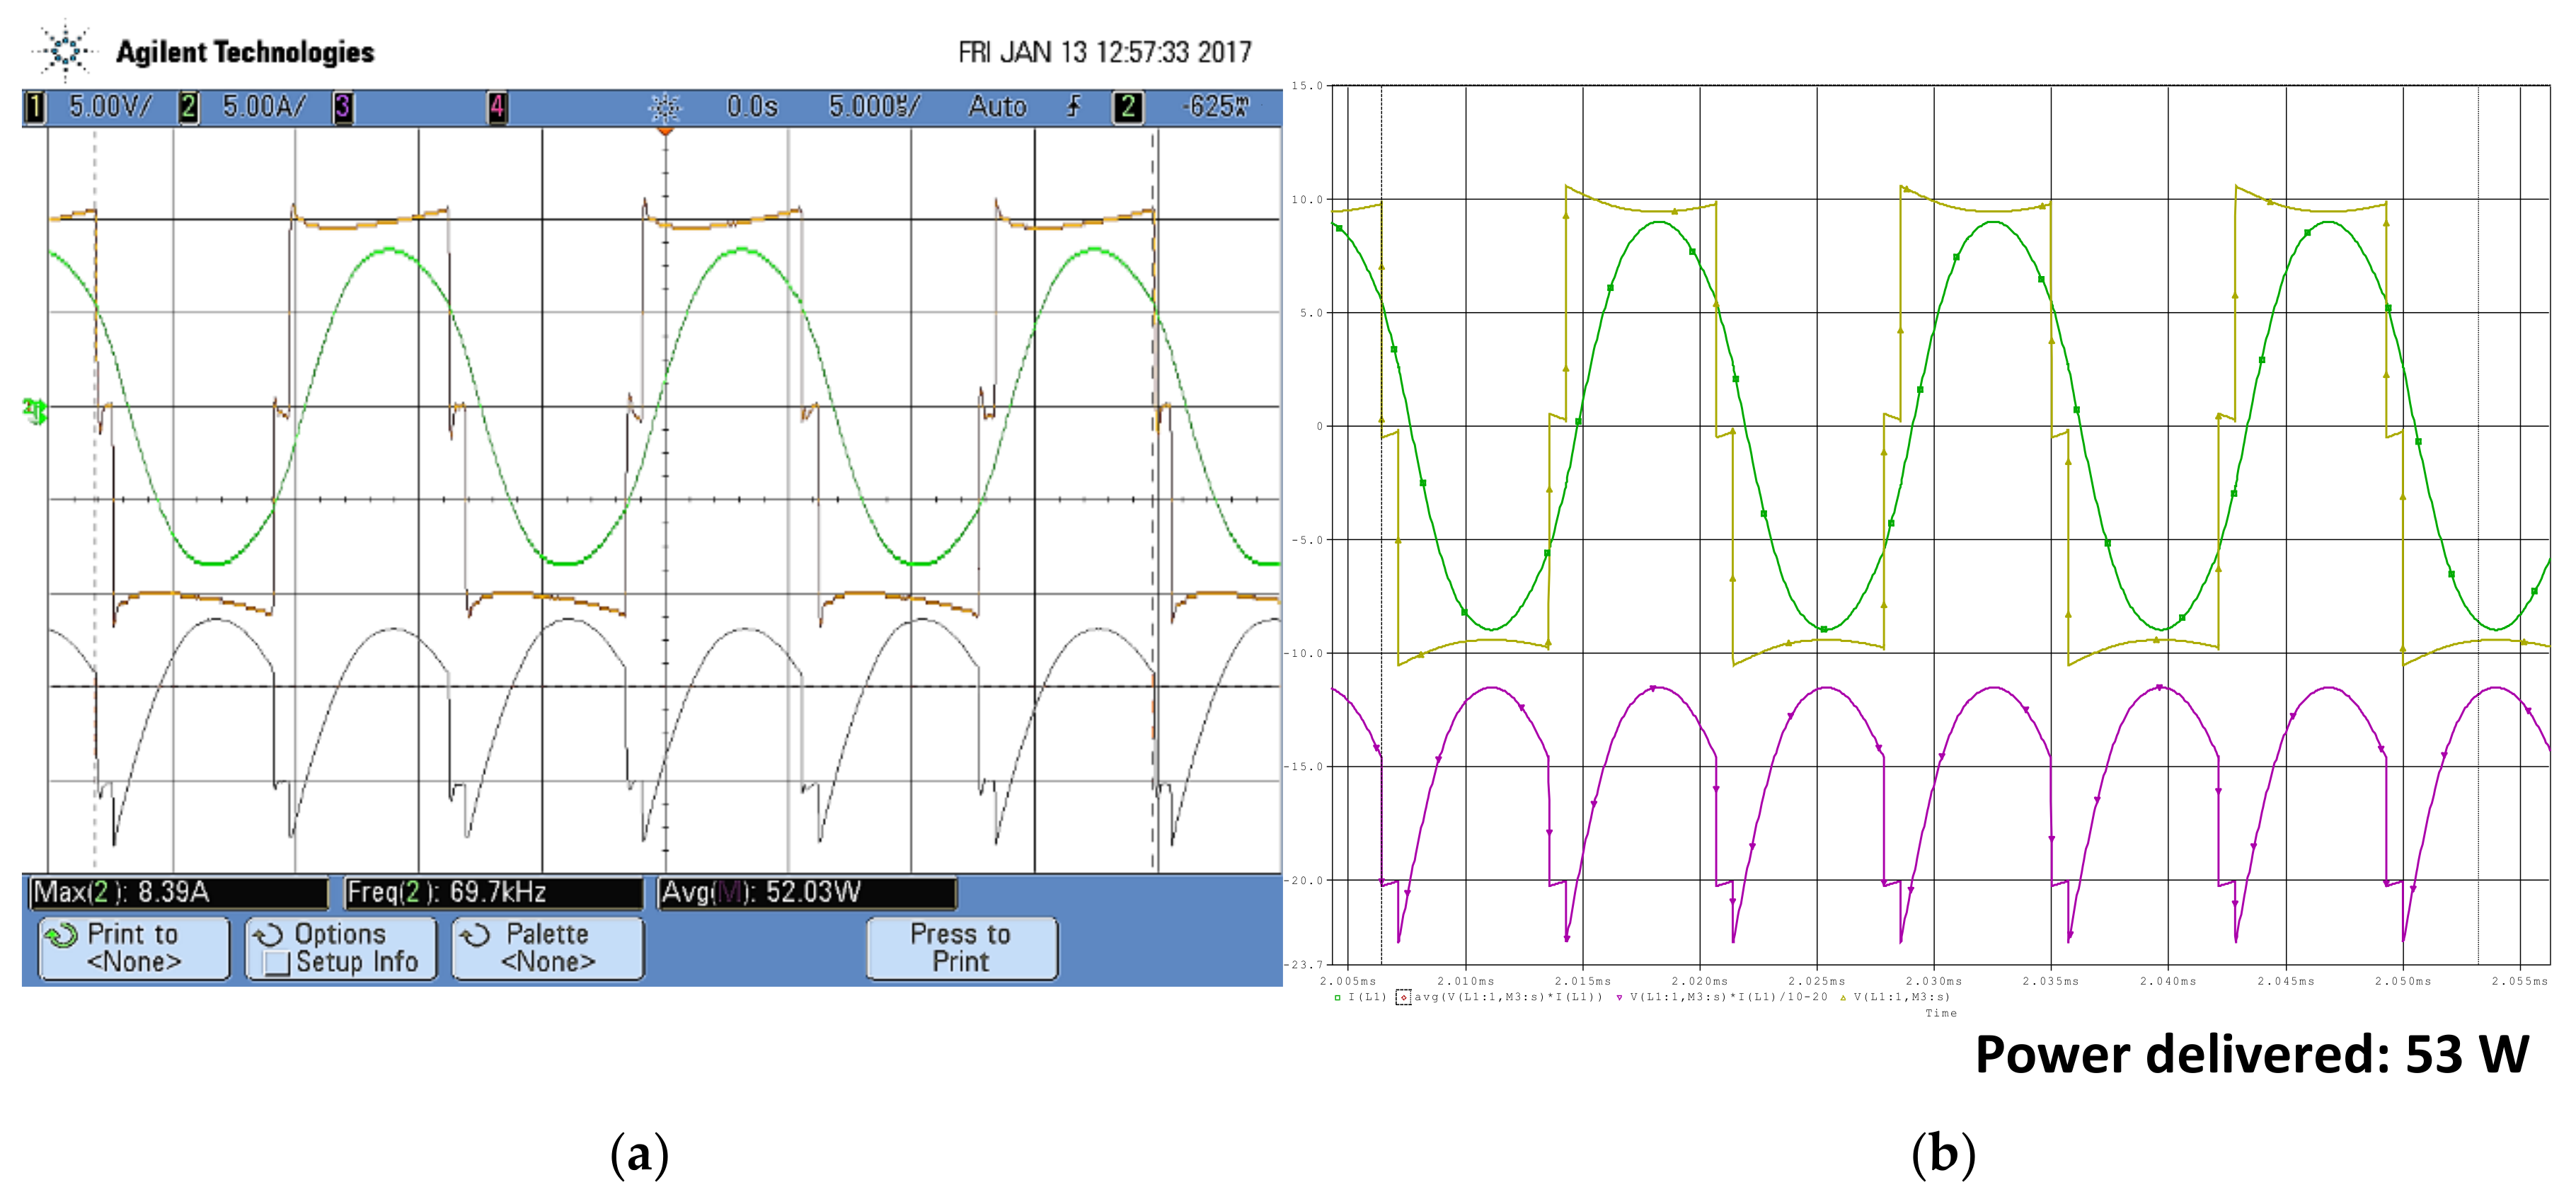Click the green square I(L1) legend marker
The height and width of the screenshot is (1192, 2576).
point(1337,997)
